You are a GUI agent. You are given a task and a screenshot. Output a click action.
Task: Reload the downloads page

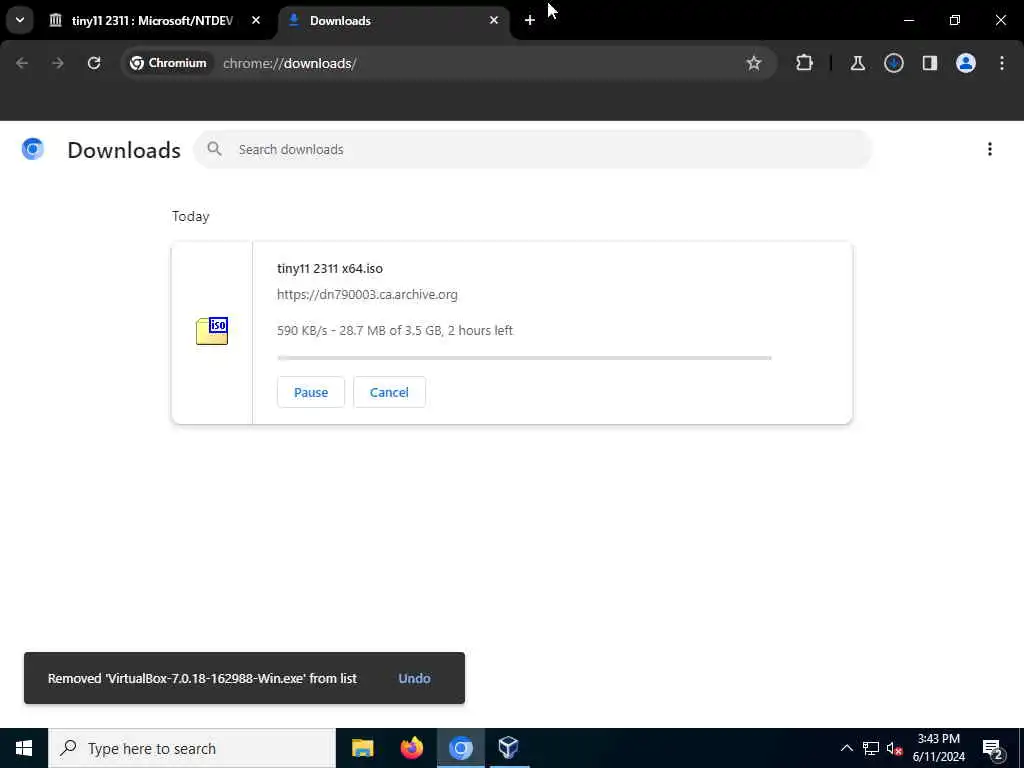94,63
